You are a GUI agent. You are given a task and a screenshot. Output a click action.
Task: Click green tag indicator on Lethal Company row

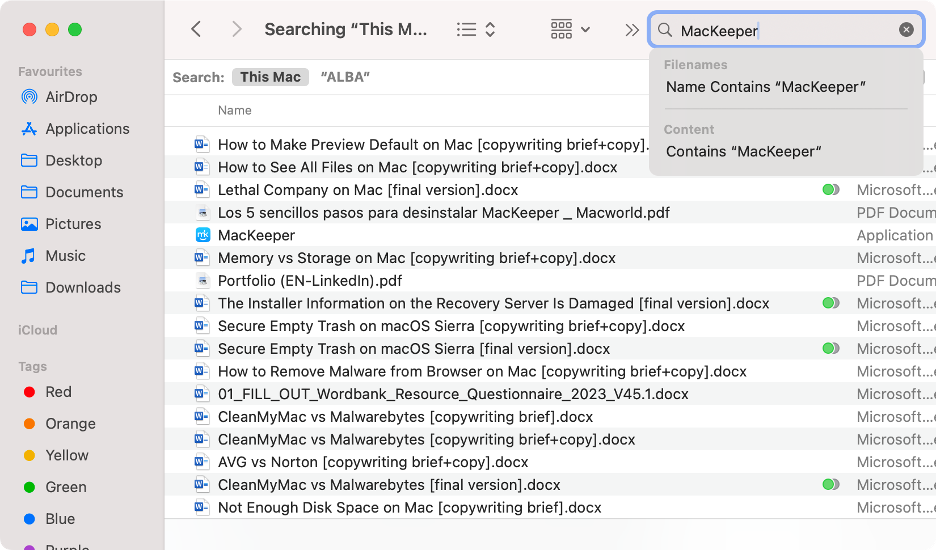click(x=830, y=190)
